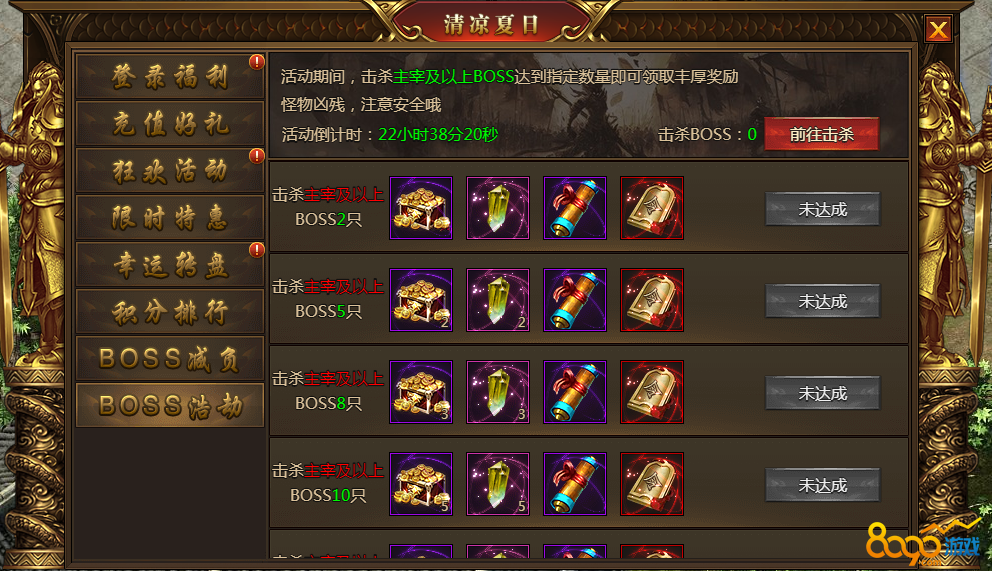Open the BOSS减负 tab
The image size is (992, 571).
coord(170,359)
